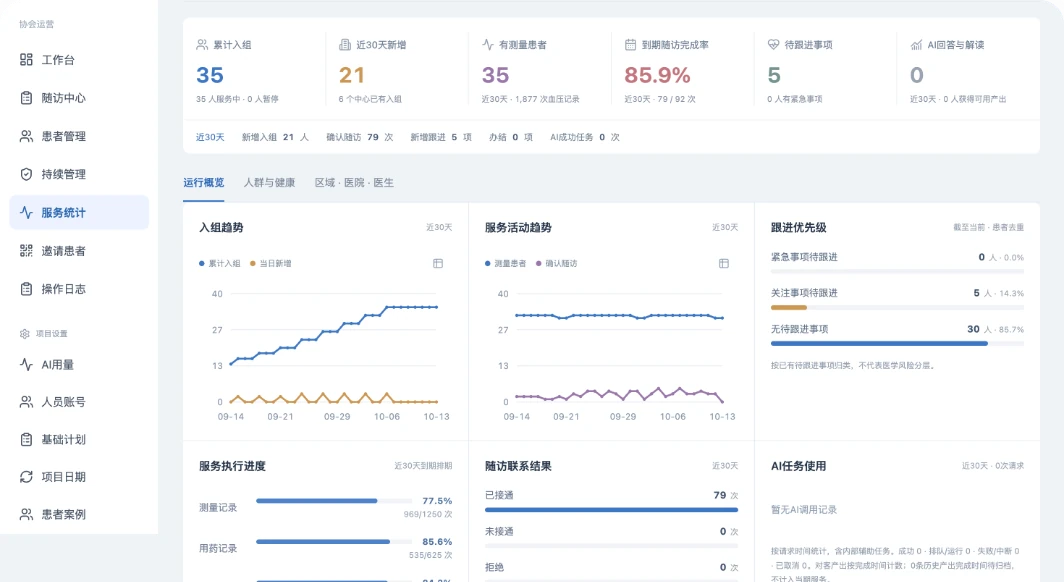Toggle 累计入组 legend series
The height and width of the screenshot is (582, 1064).
pos(219,263)
